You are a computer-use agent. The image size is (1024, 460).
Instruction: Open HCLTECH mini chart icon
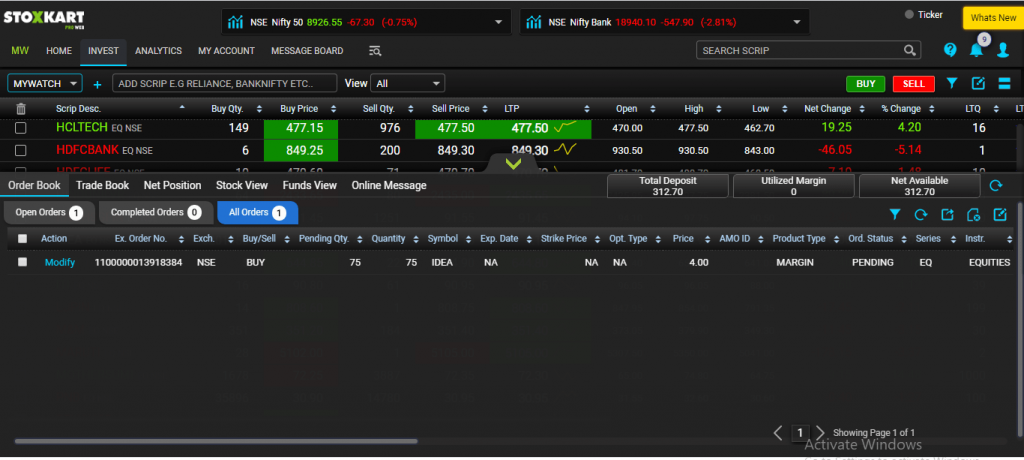pos(565,127)
